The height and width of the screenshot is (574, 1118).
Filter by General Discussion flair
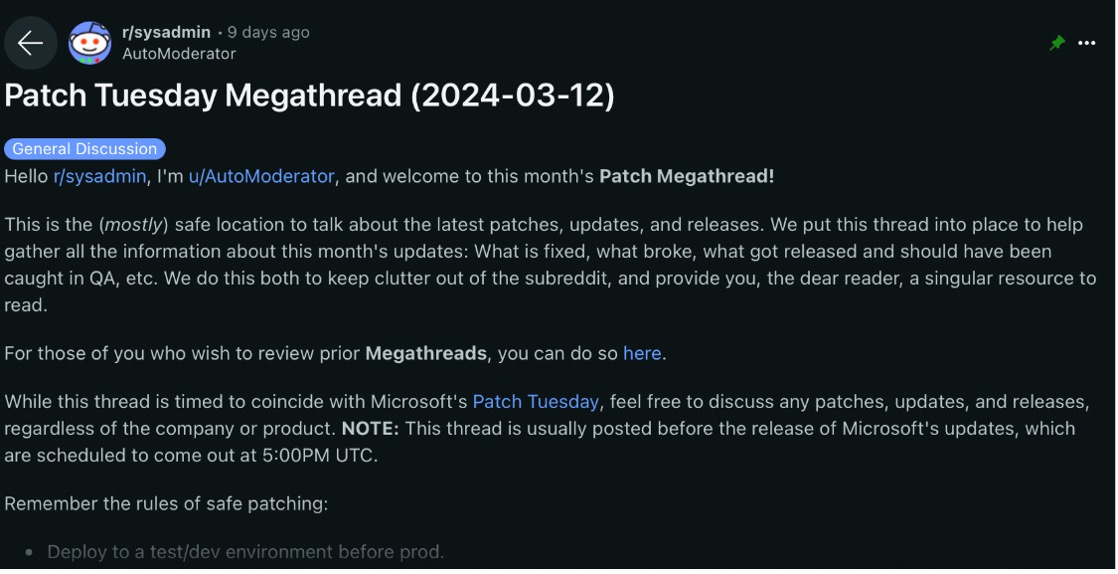(x=85, y=148)
